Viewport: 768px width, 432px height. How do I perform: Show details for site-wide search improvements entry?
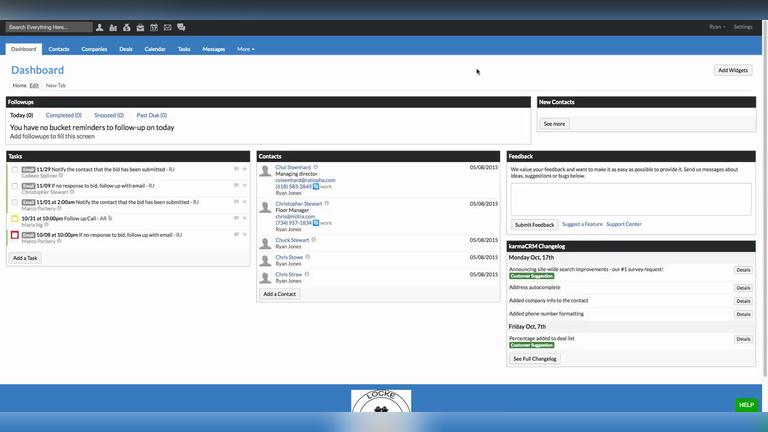tap(743, 270)
